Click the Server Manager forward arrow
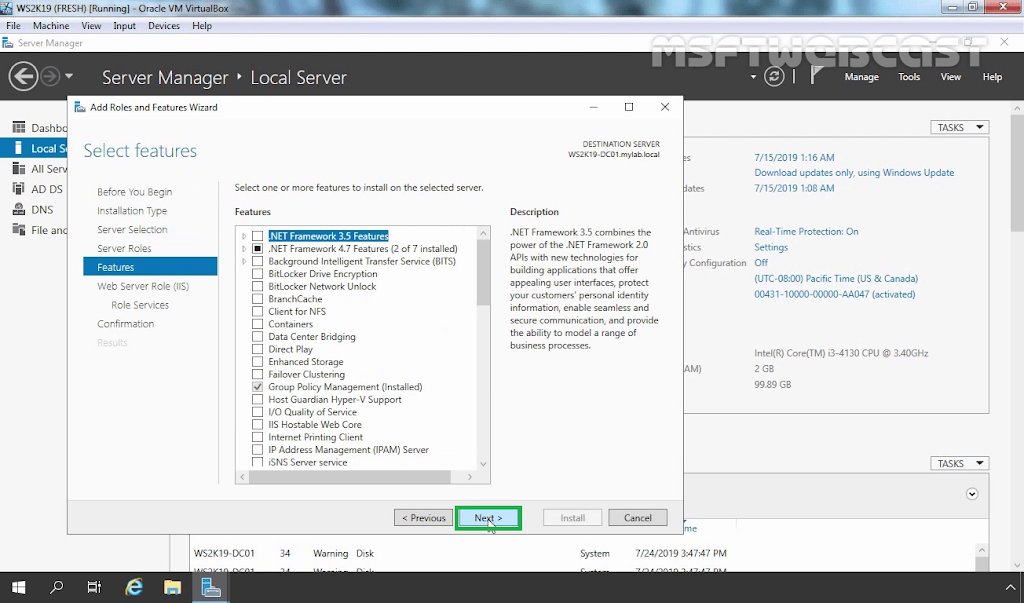 (50, 77)
